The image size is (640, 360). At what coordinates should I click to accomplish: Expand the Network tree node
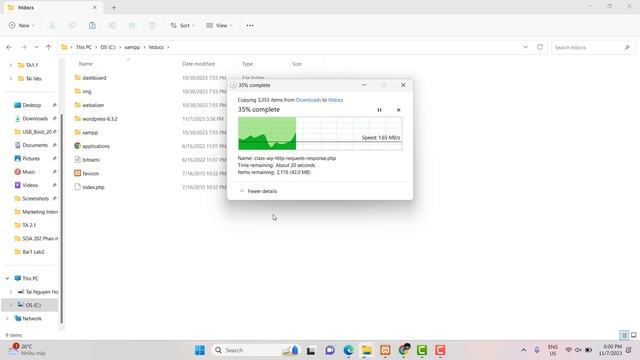(x=7, y=318)
